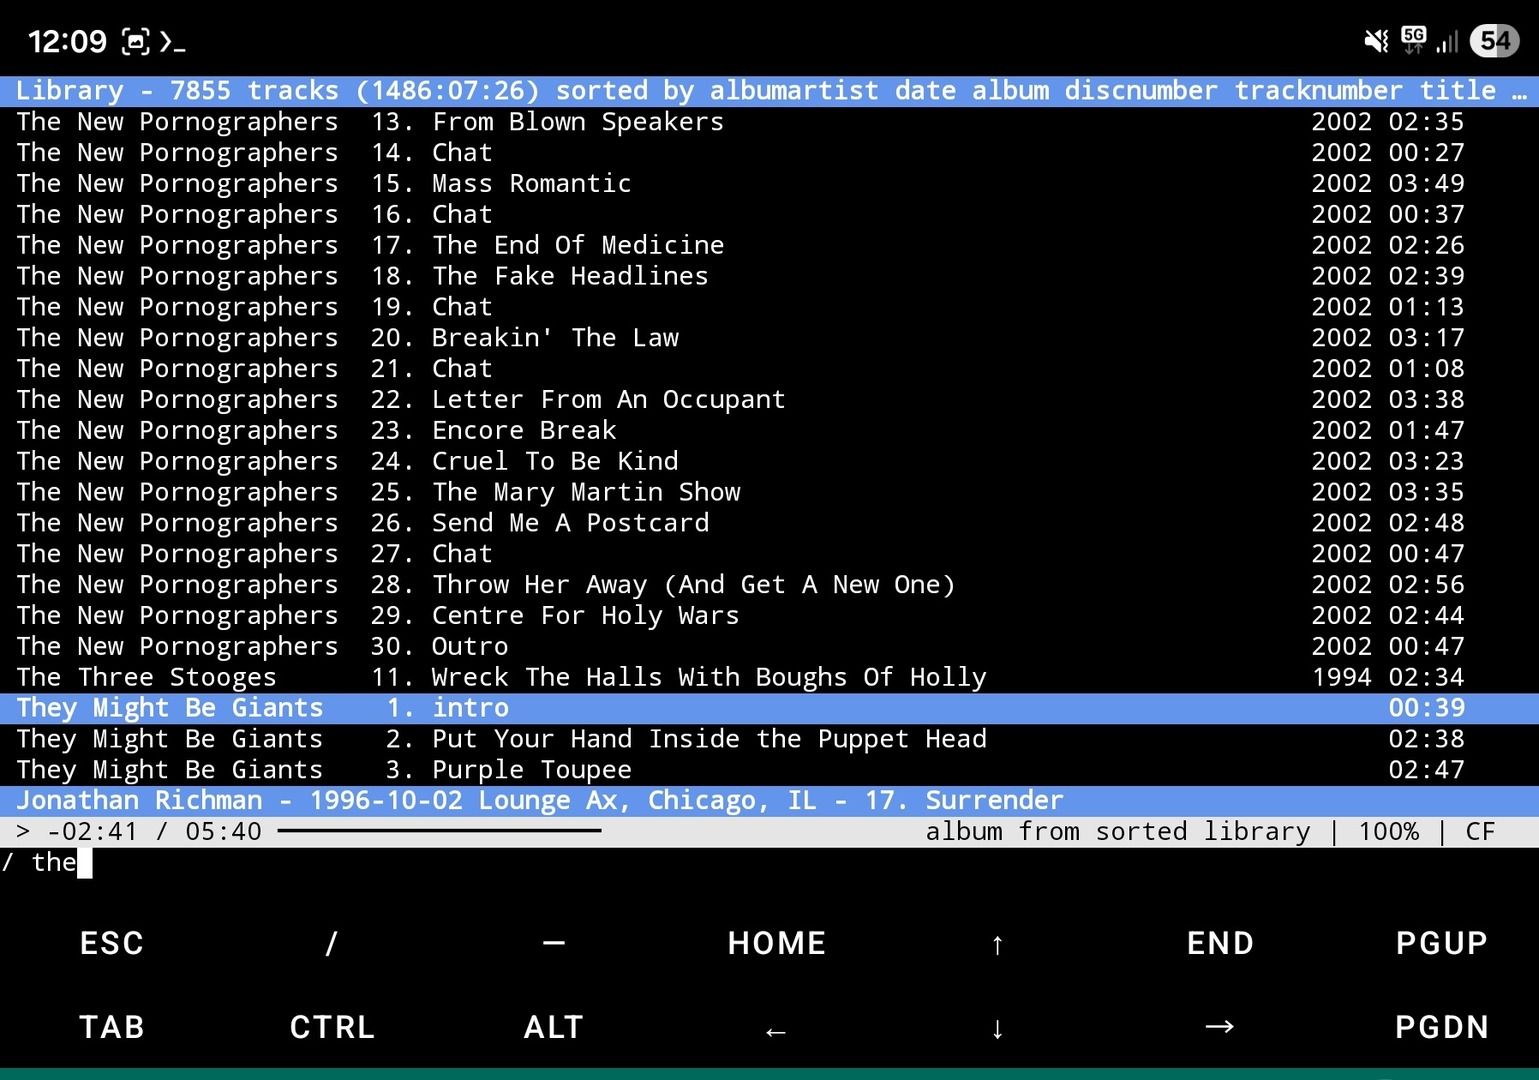
Task: Click the now-playing line 'Jonathan Richman ... Surrender'
Action: (769, 801)
